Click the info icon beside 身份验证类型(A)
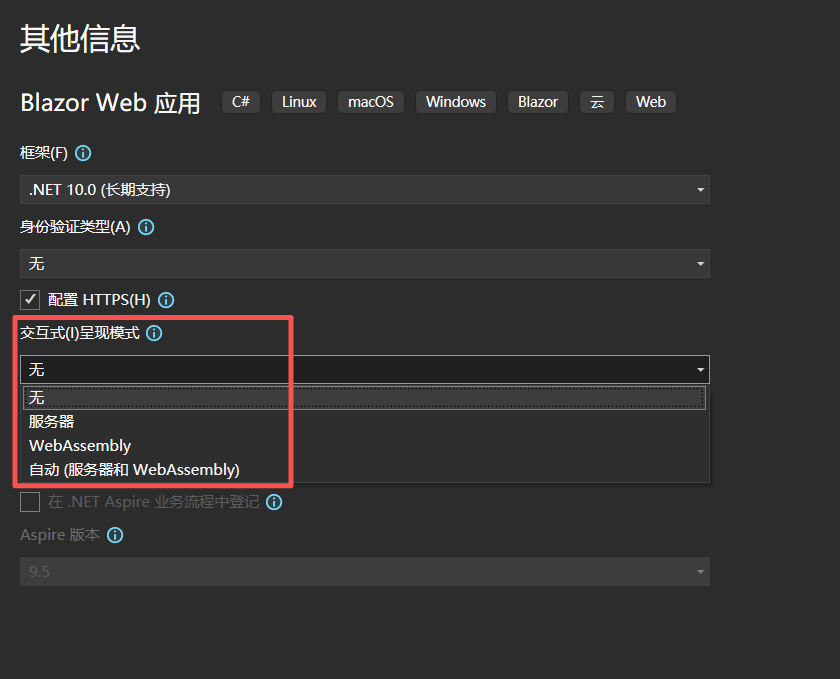Image resolution: width=840 pixels, height=679 pixels. coord(146,227)
